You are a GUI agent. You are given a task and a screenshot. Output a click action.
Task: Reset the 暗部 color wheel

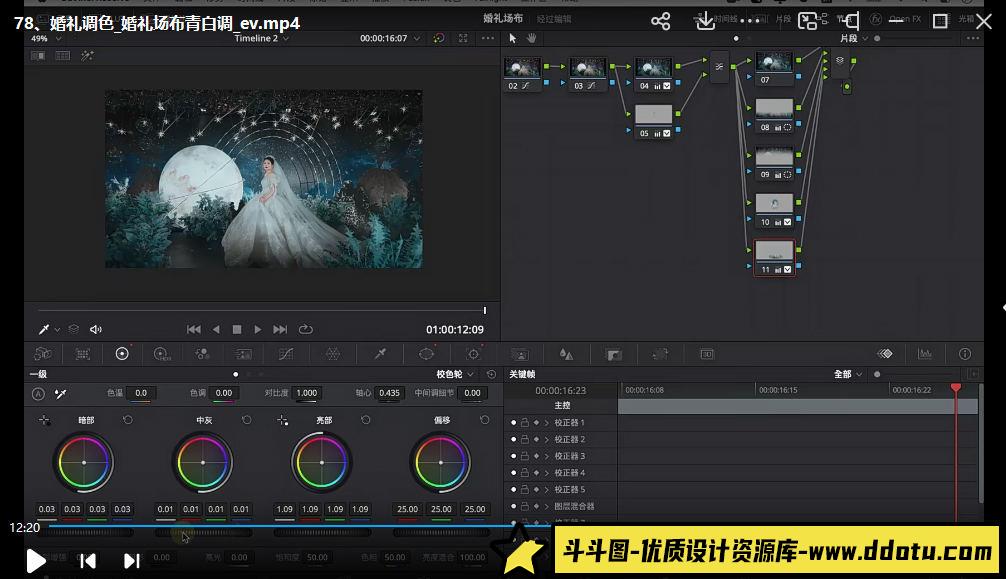(128, 420)
